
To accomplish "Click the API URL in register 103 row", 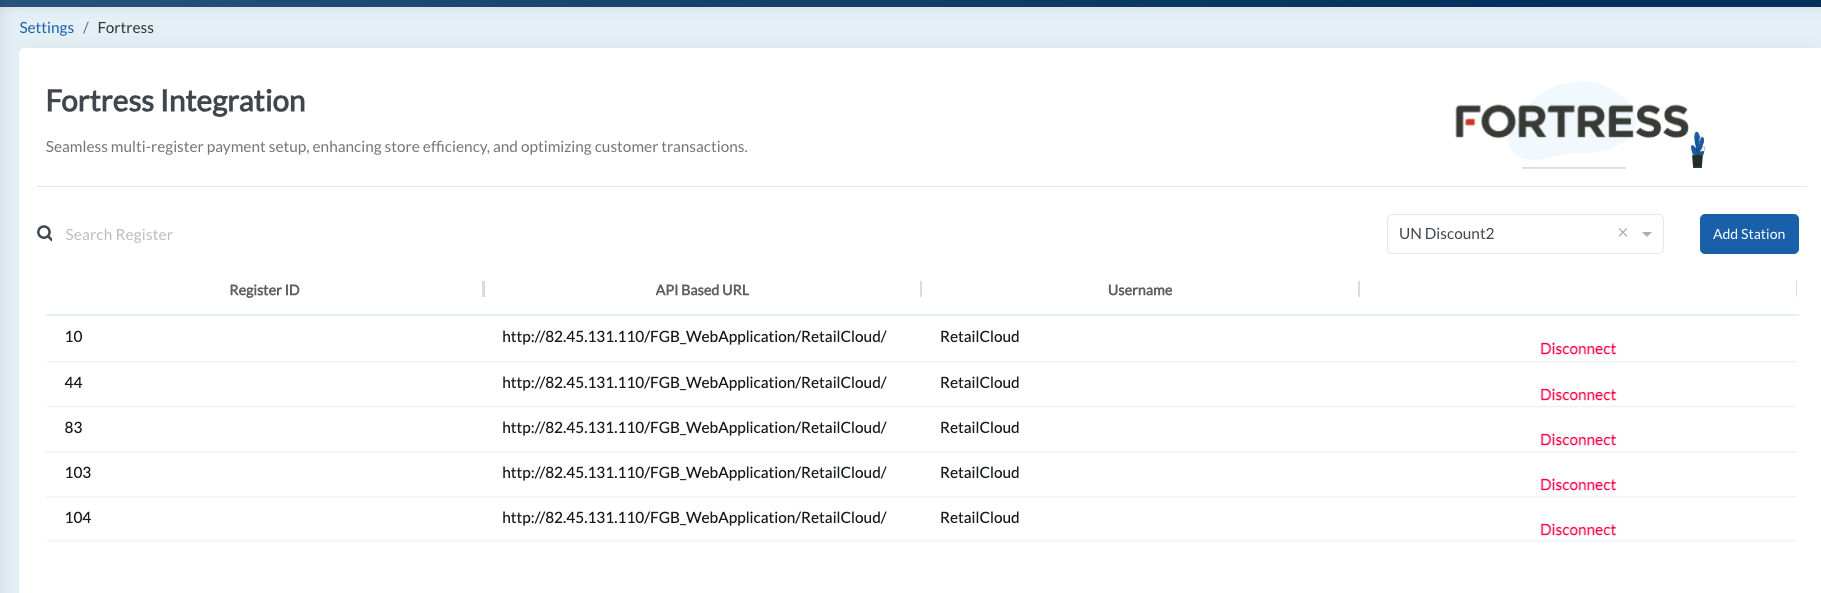I will click(694, 473).
